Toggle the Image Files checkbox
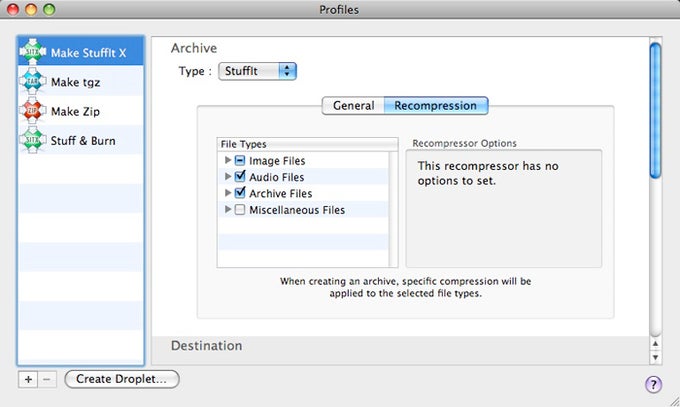 [240, 161]
